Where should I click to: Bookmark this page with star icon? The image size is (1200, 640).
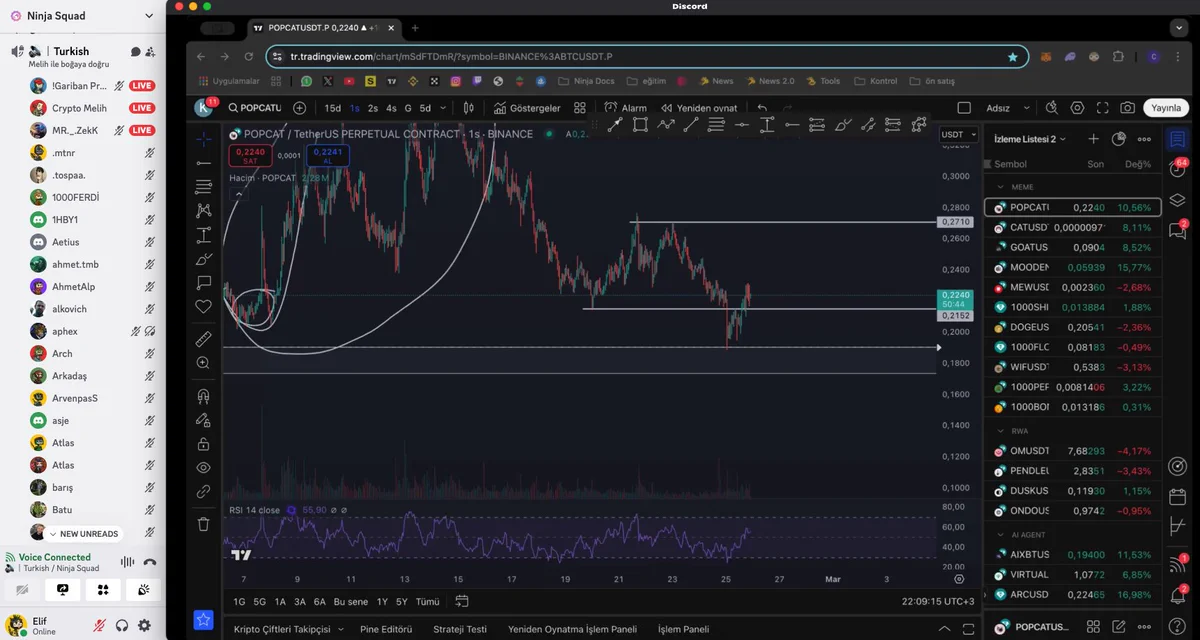tap(1013, 57)
